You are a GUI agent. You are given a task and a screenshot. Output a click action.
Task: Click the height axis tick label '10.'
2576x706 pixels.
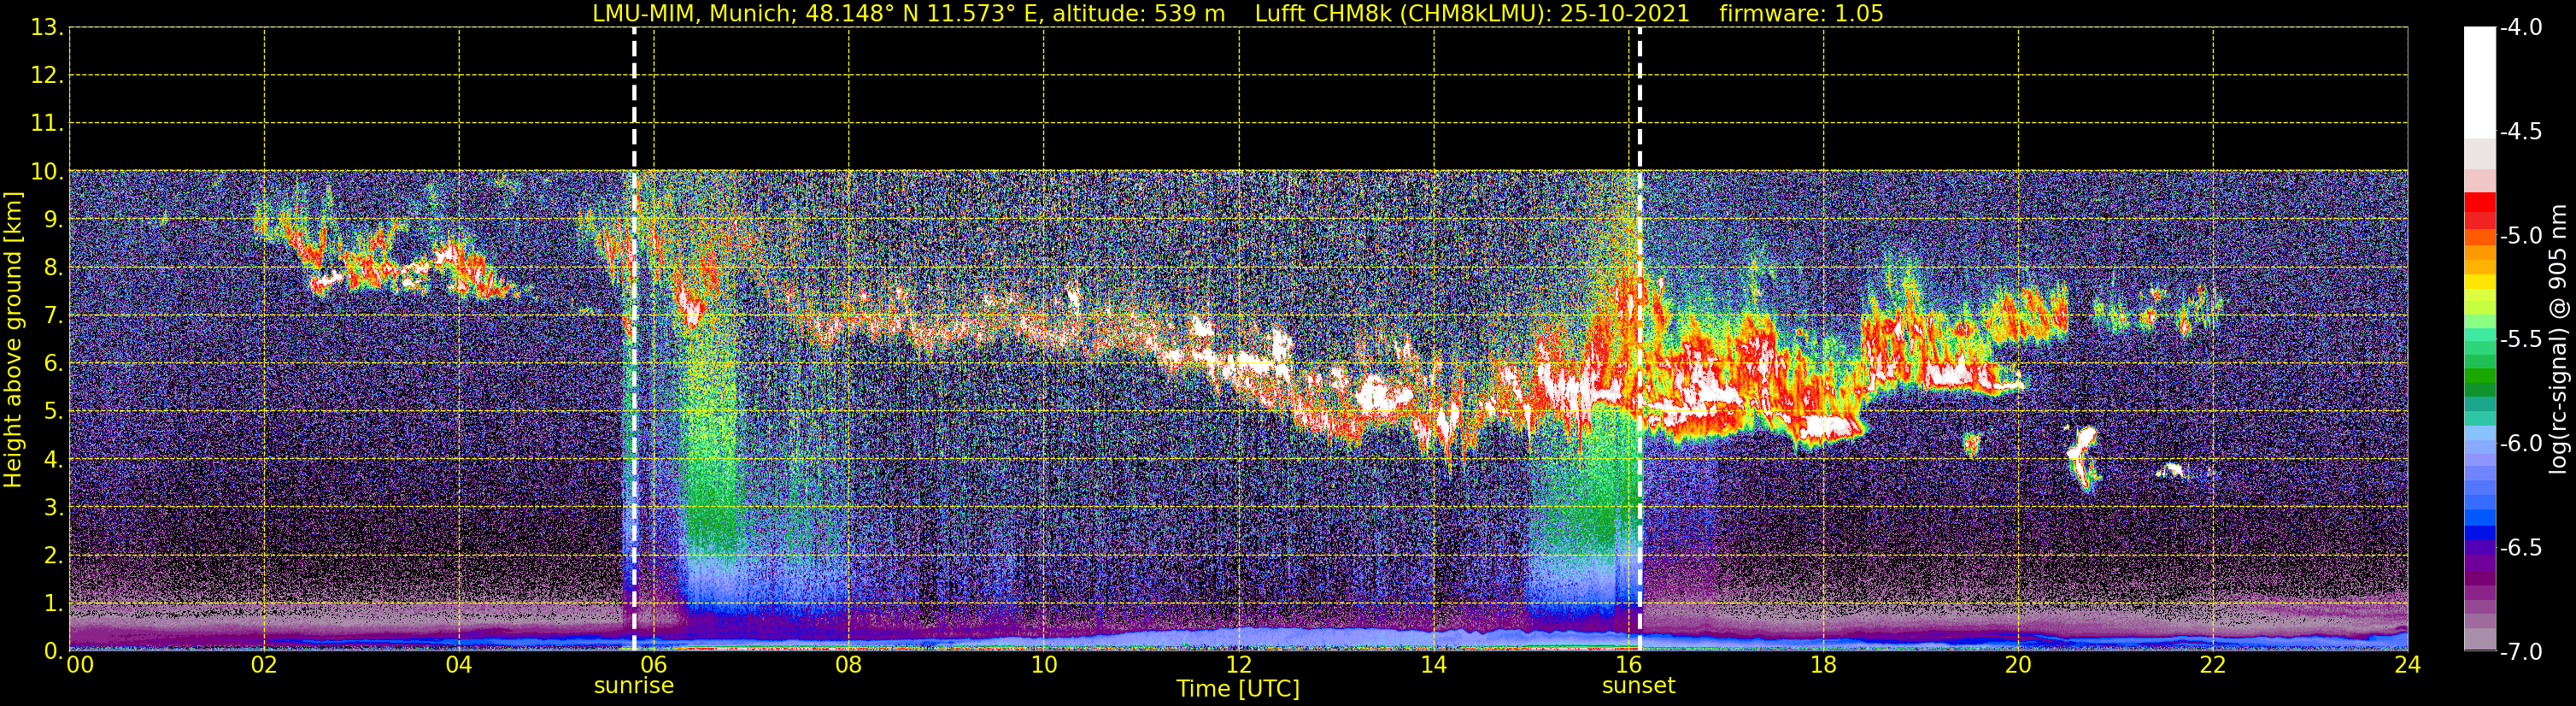(47, 172)
